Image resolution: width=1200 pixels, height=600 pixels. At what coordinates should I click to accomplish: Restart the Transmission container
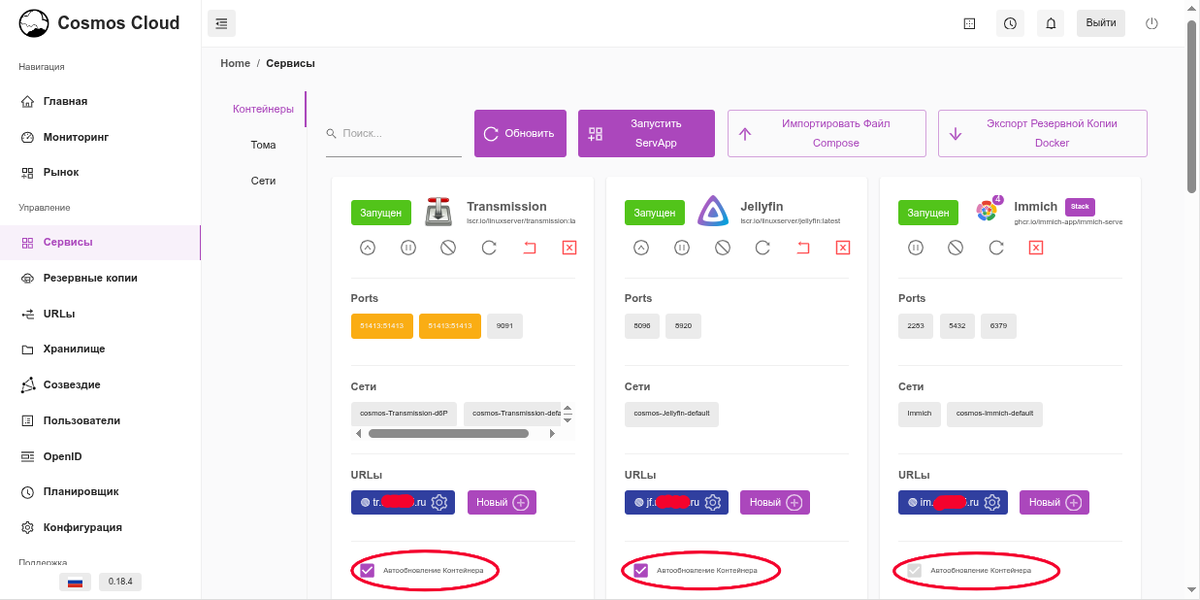[x=489, y=247]
